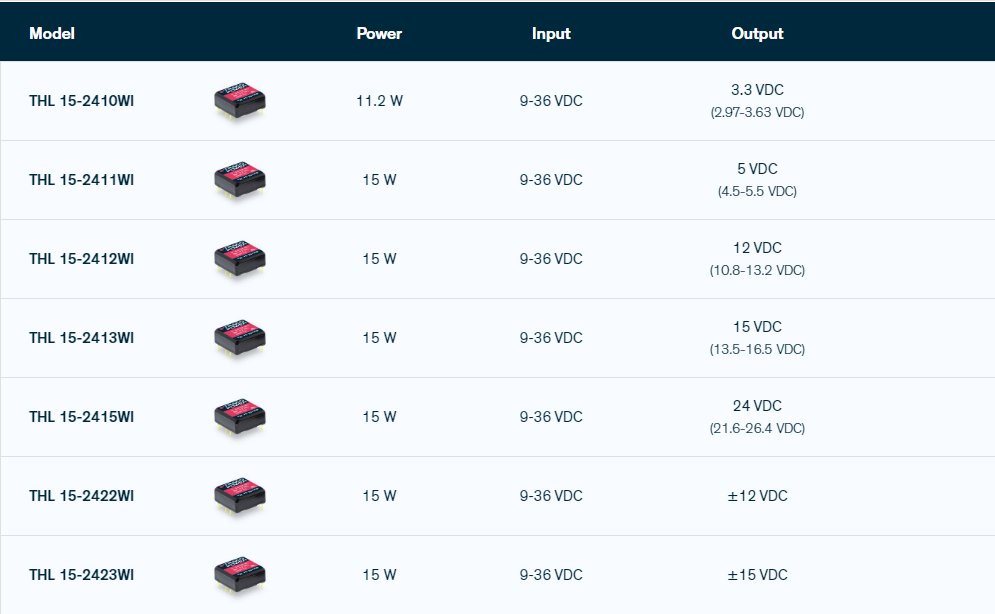Click the THL 15-2410WI product thumbnail
This screenshot has width=995, height=614.
(240, 101)
